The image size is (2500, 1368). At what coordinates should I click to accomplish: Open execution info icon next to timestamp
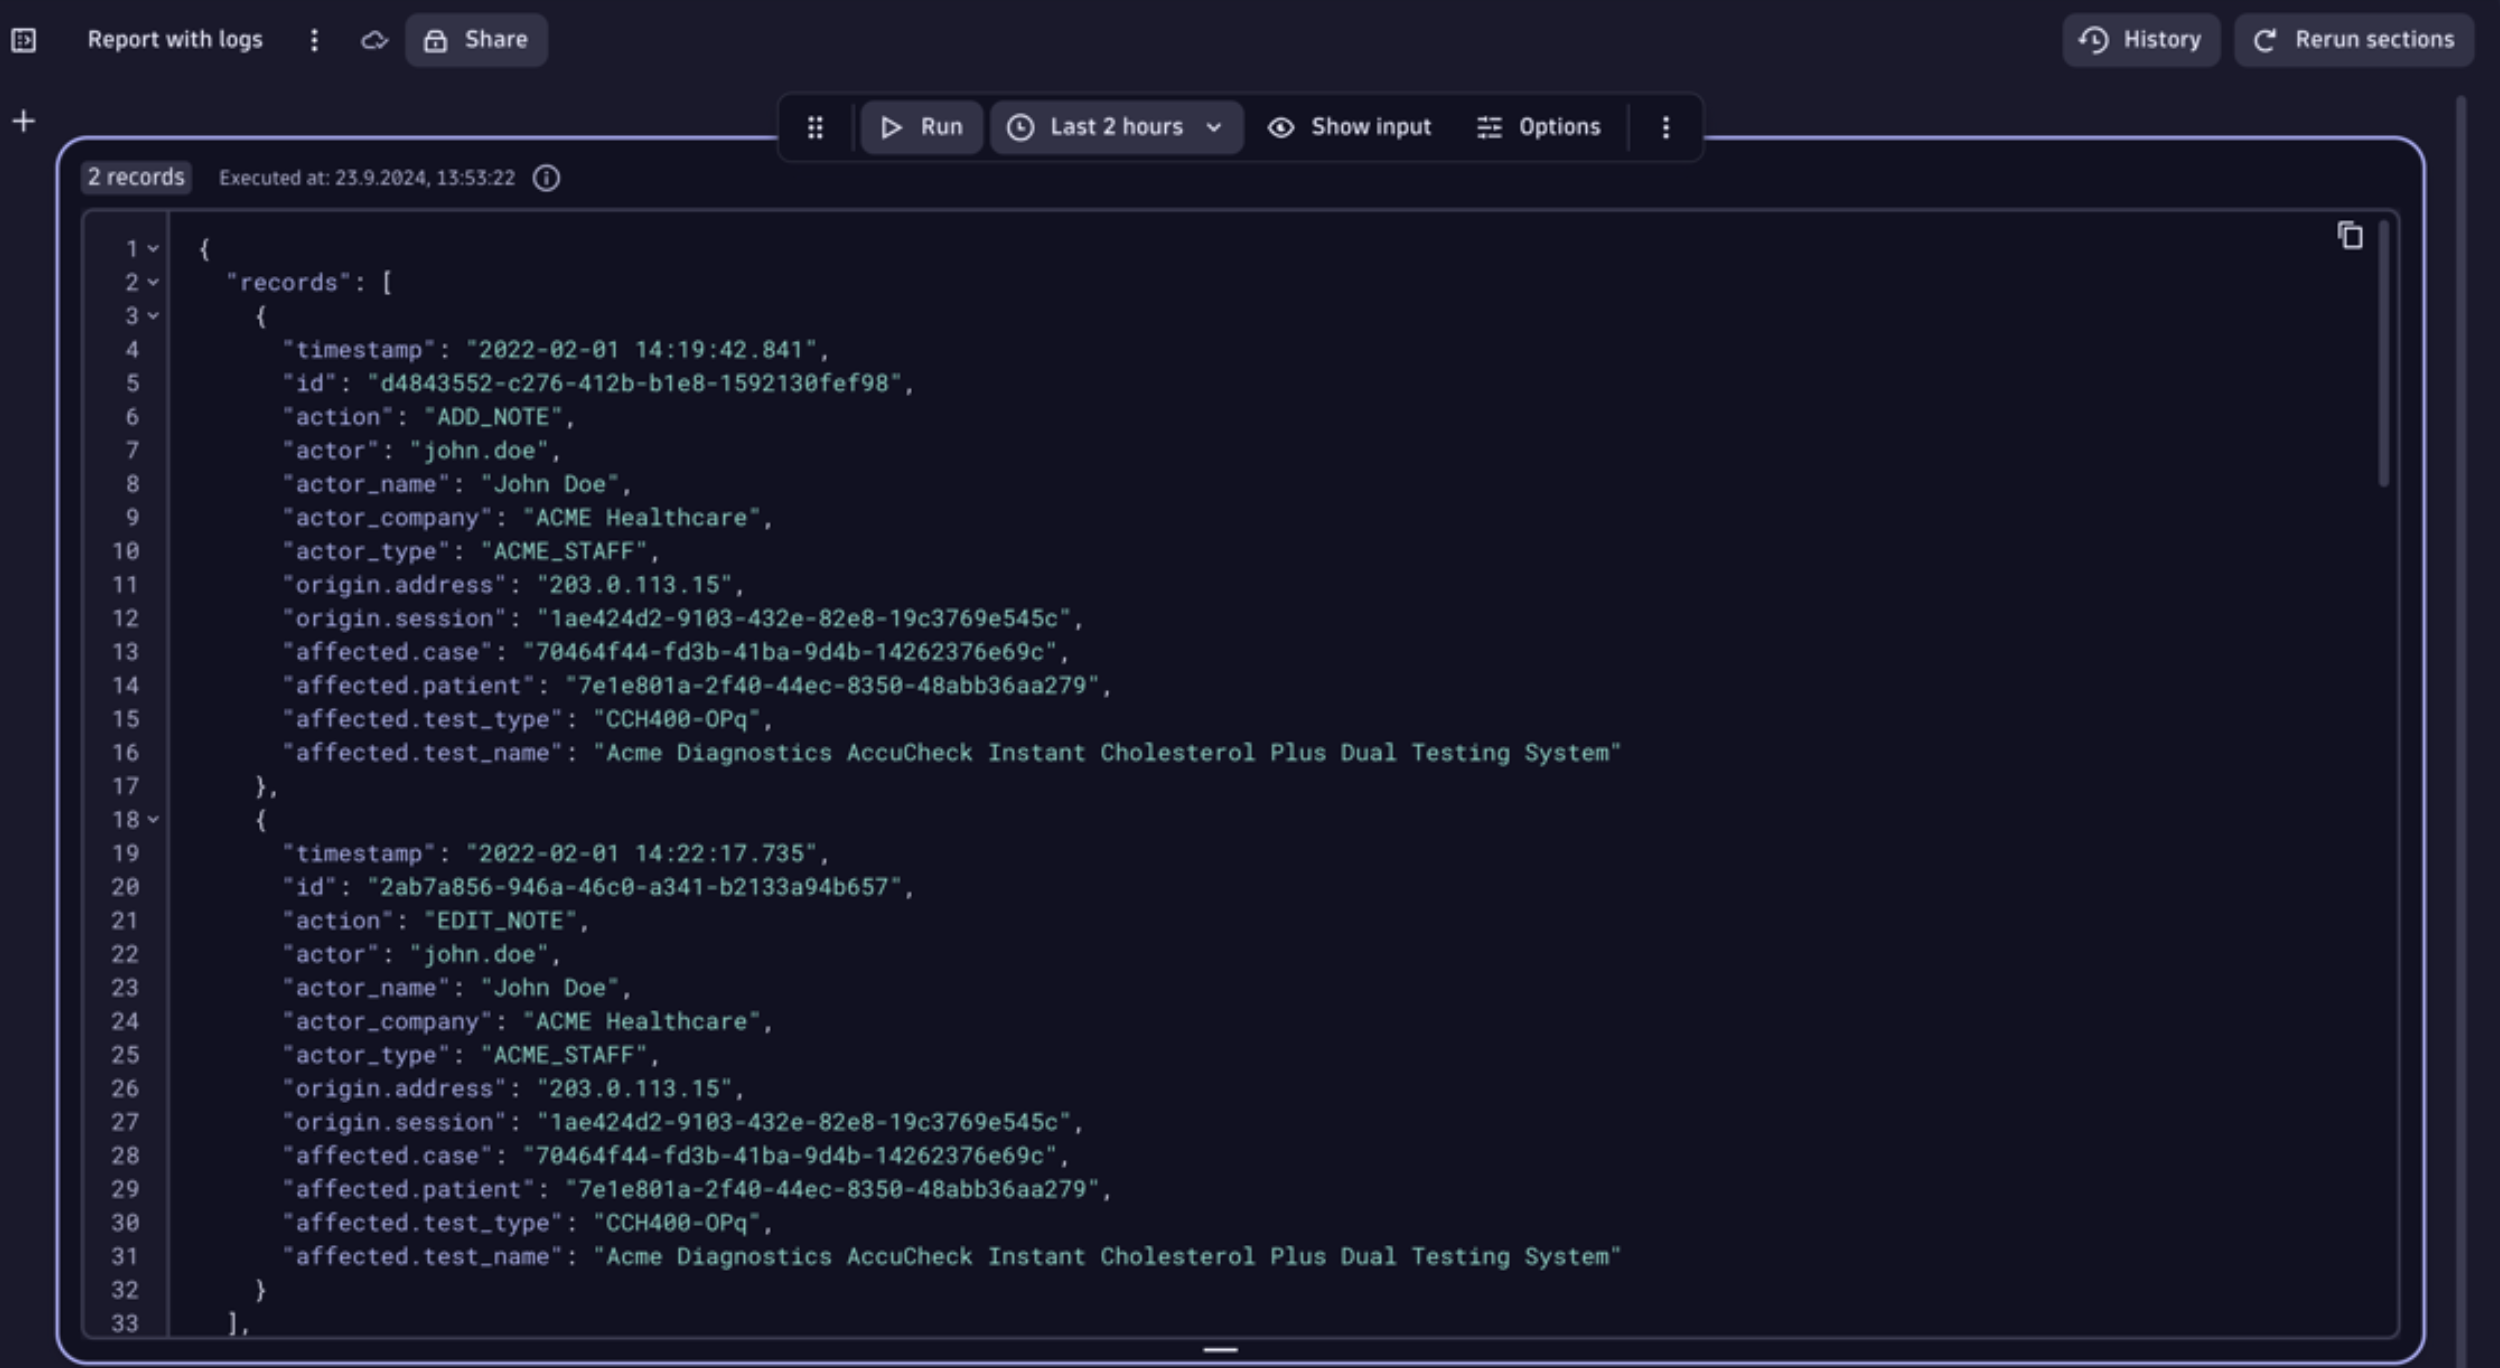point(546,178)
